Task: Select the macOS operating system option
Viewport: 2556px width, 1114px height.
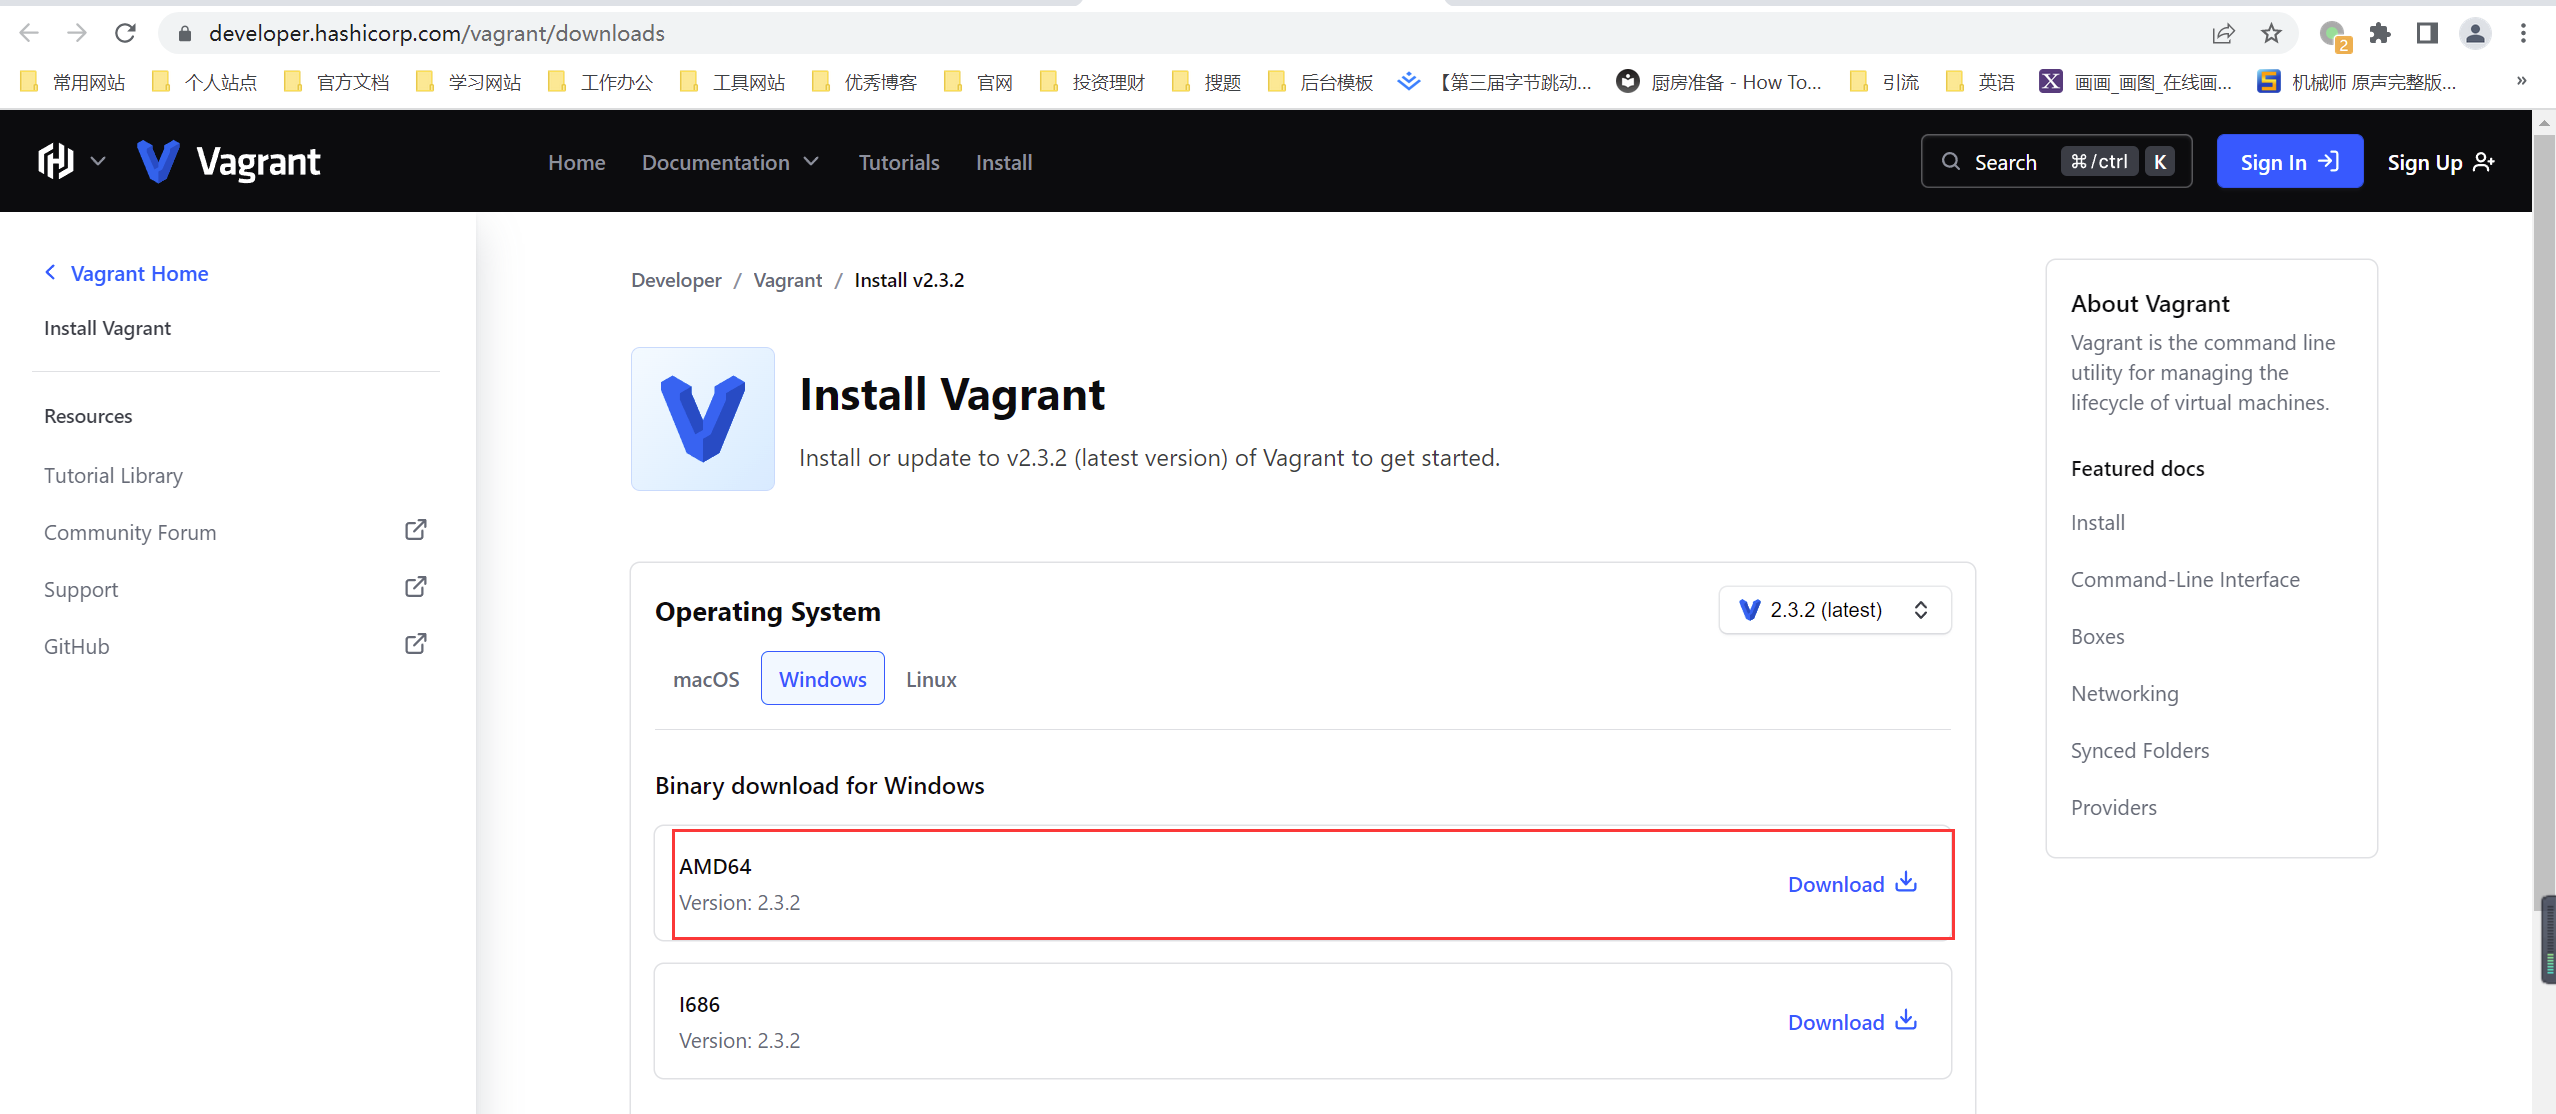Action: [x=706, y=678]
